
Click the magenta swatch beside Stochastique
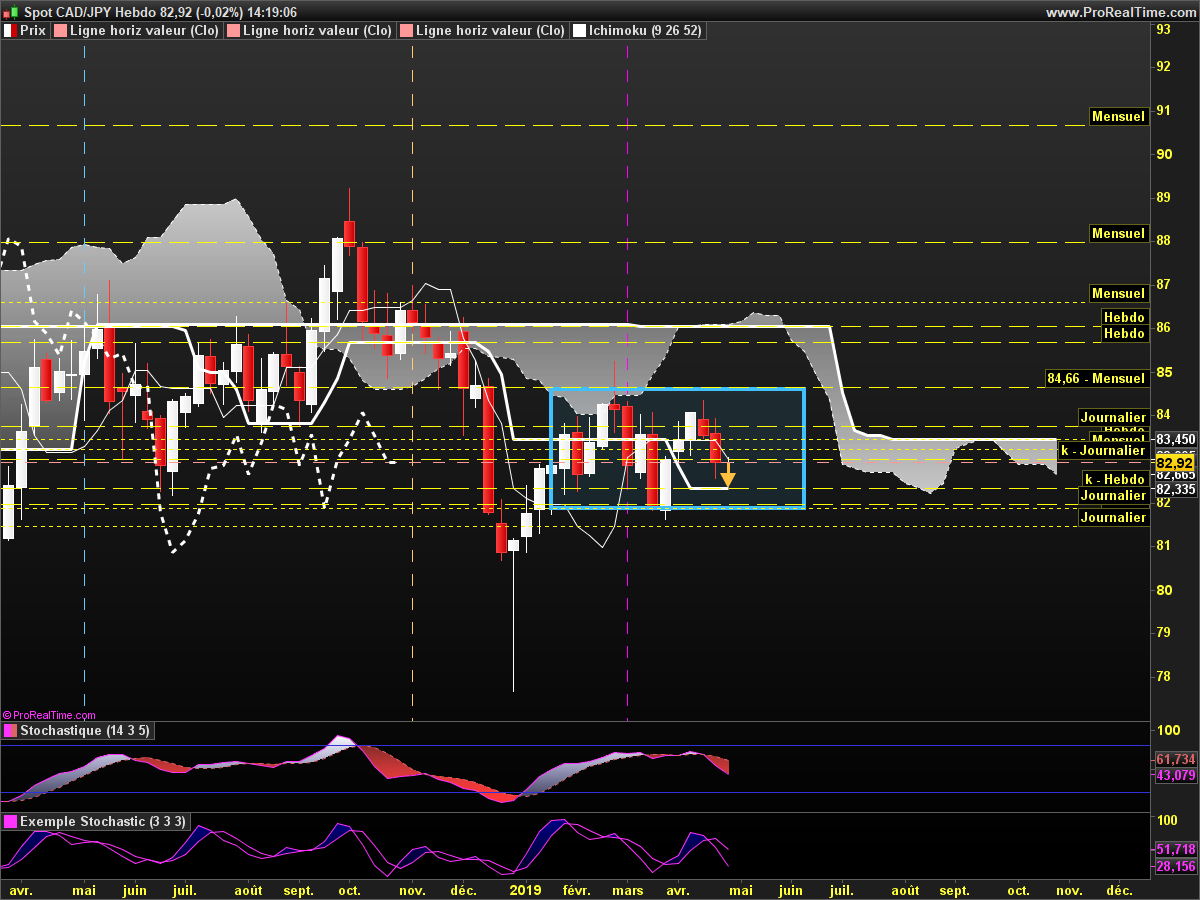[11, 731]
